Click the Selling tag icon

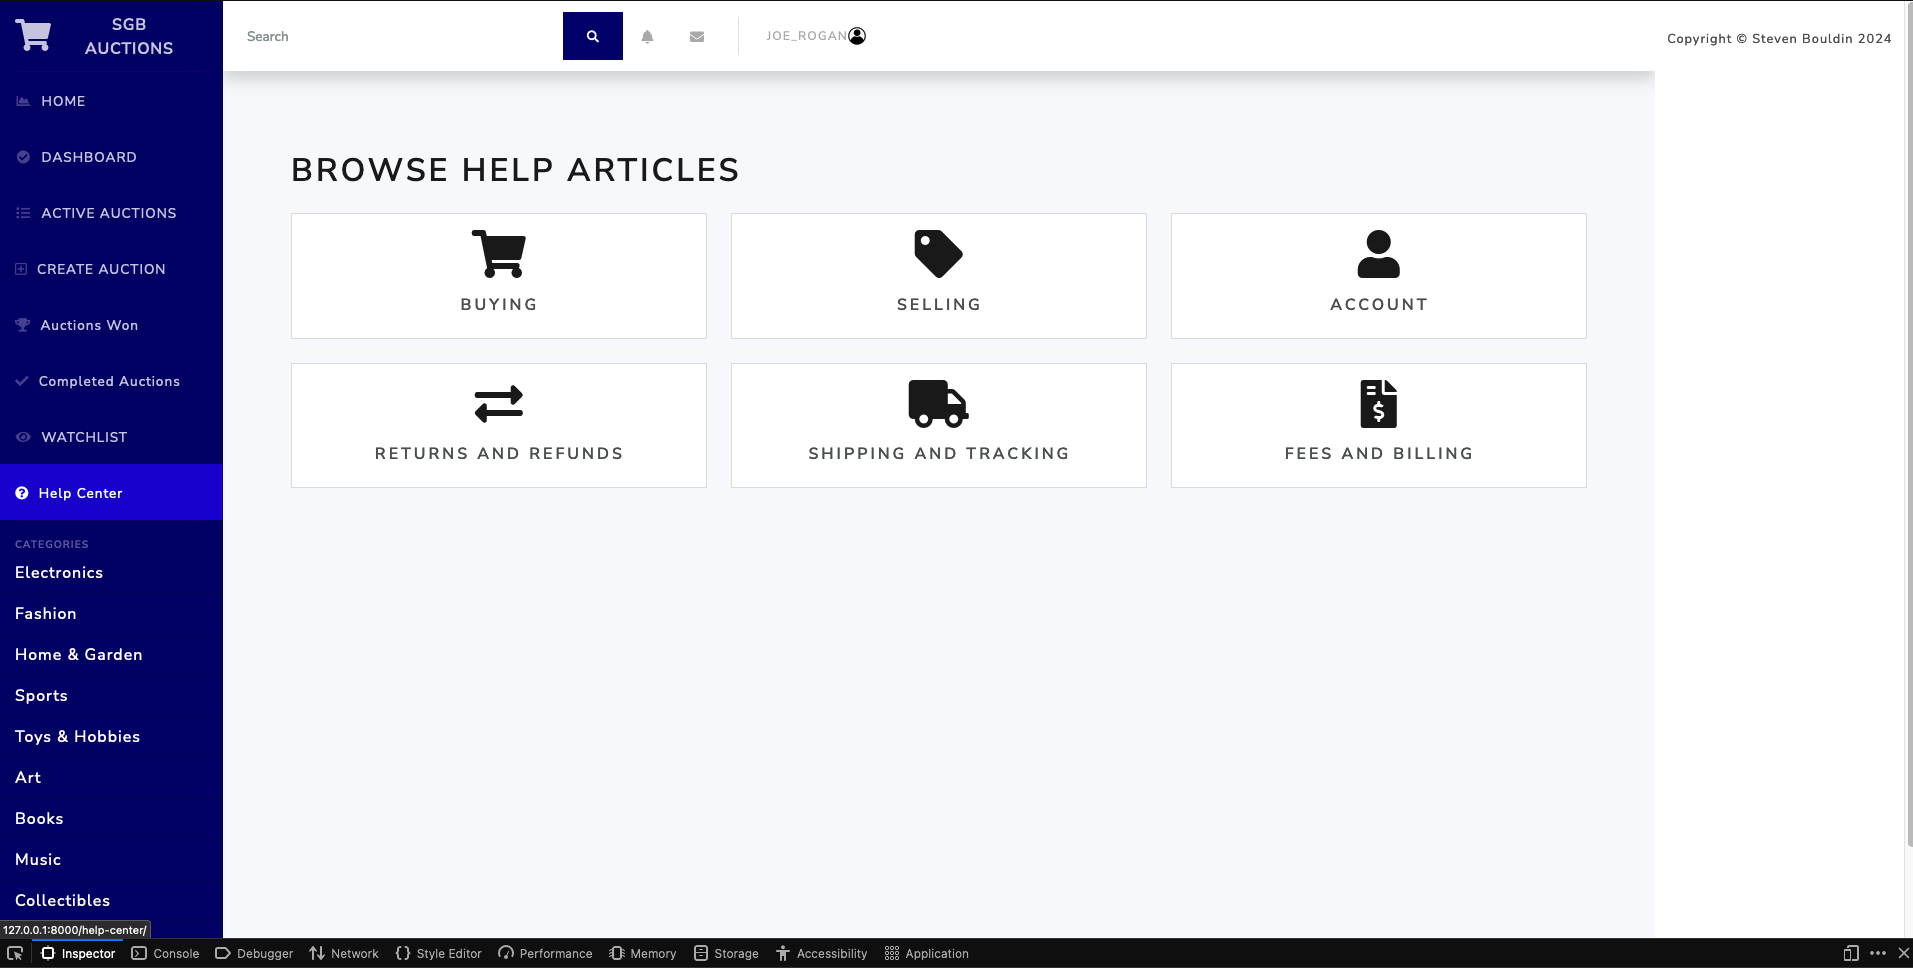[x=939, y=254]
